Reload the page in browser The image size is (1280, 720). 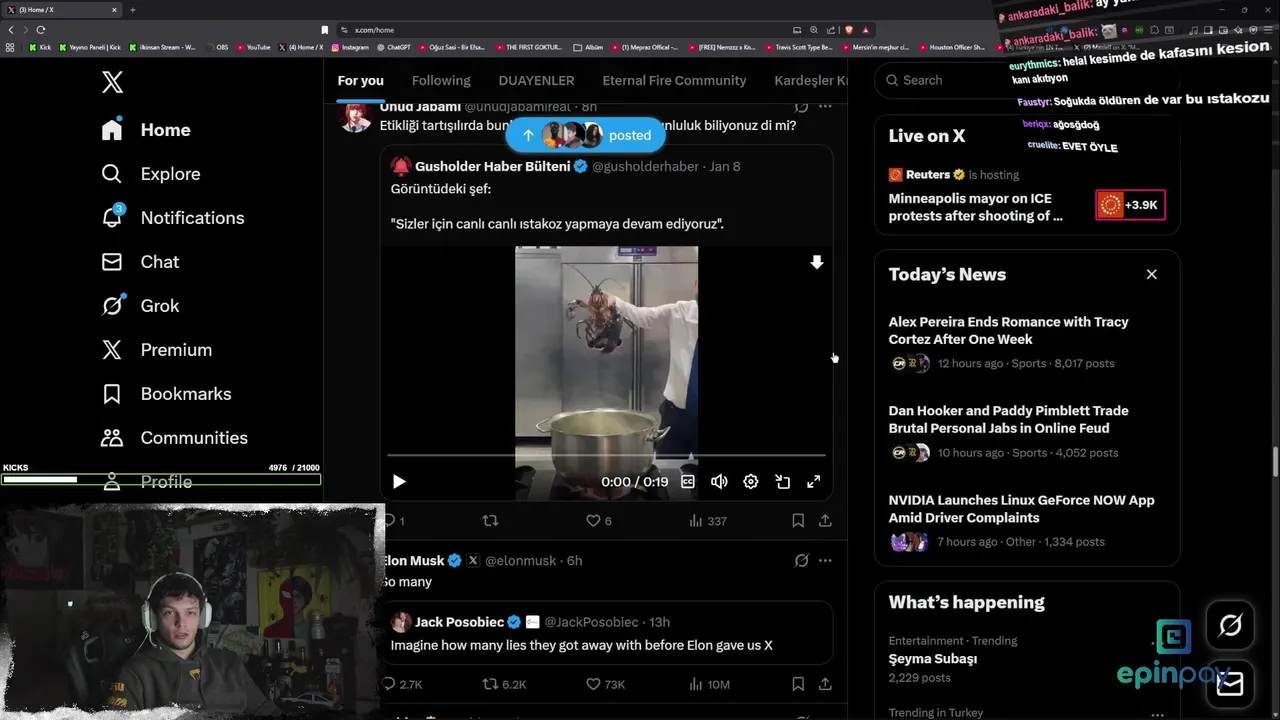(41, 30)
